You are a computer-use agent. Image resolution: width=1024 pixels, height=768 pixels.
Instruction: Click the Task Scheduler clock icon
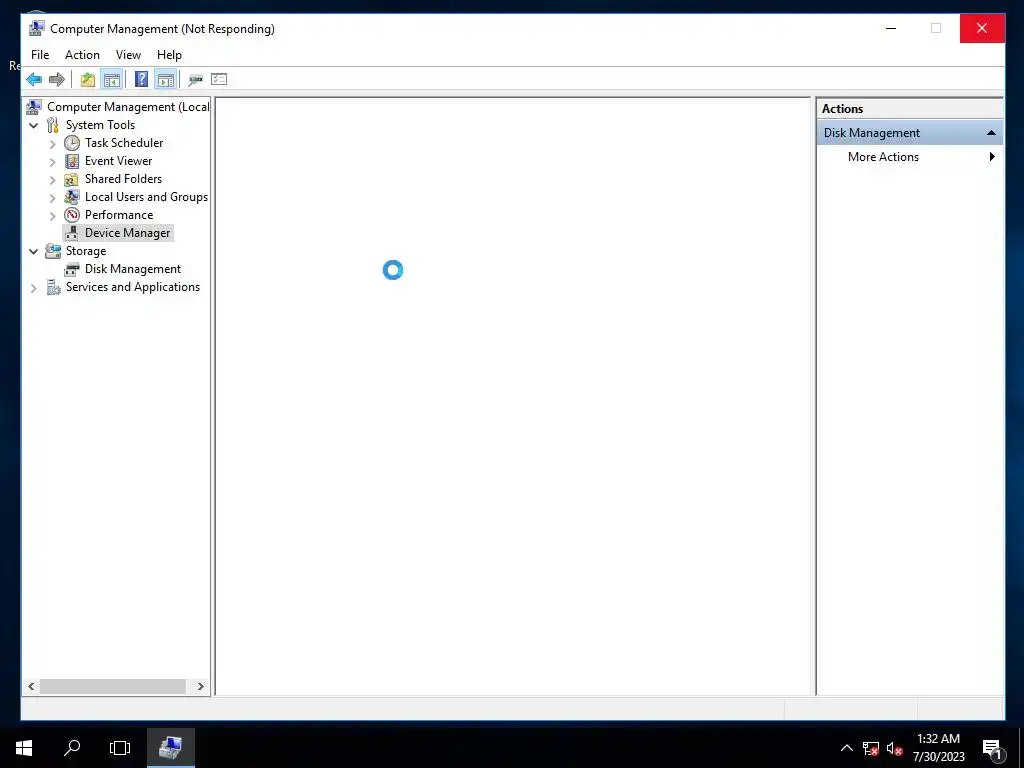click(72, 143)
